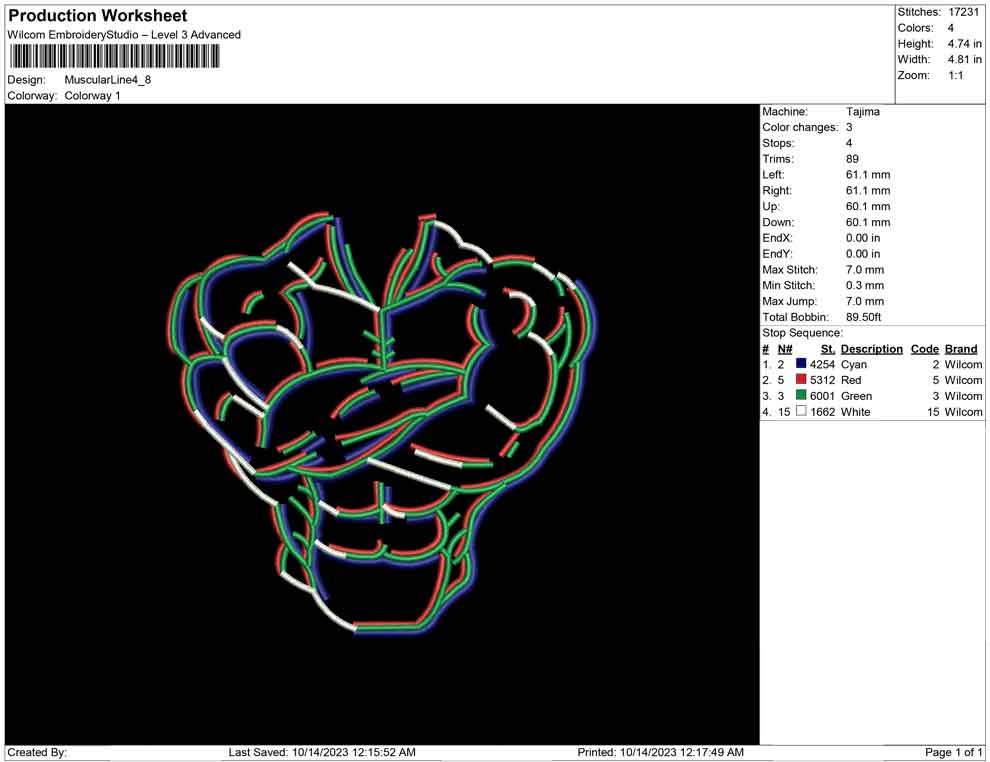Click the Max Stitch value '7.0 mm'

pyautogui.click(x=865, y=270)
